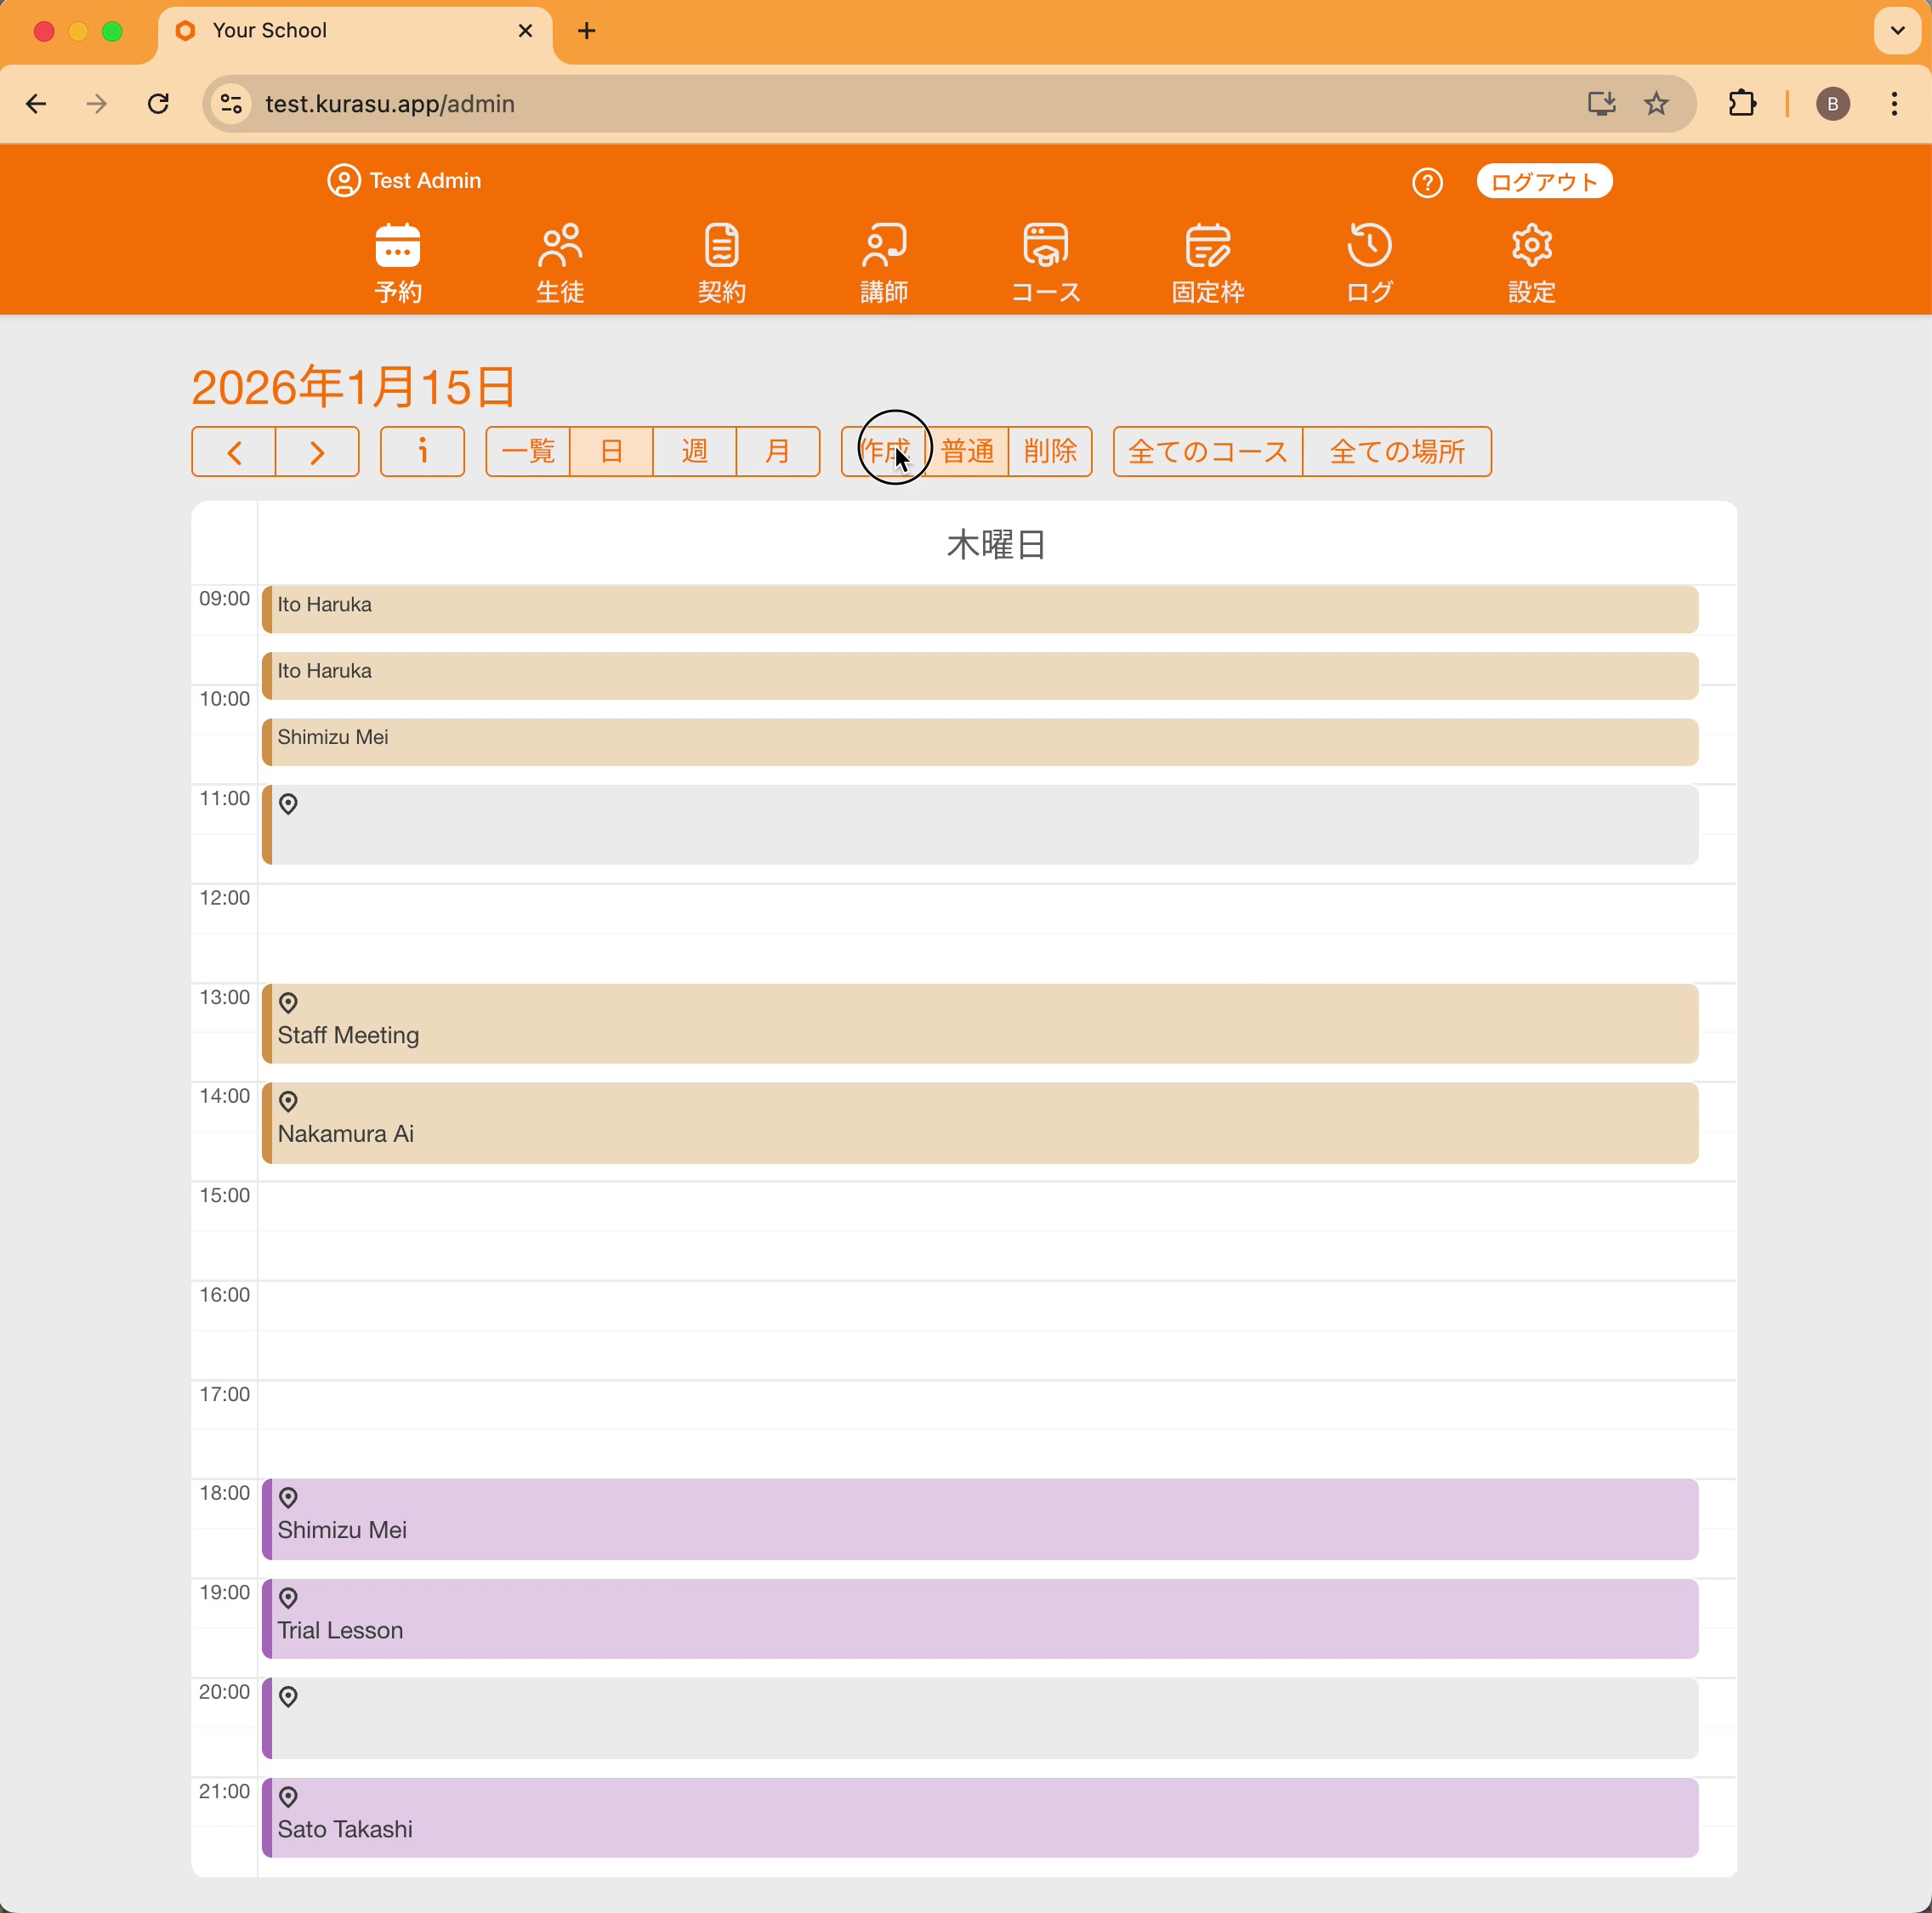Toggle 削除 delete mode
1932x1913 pixels.
point(1050,452)
